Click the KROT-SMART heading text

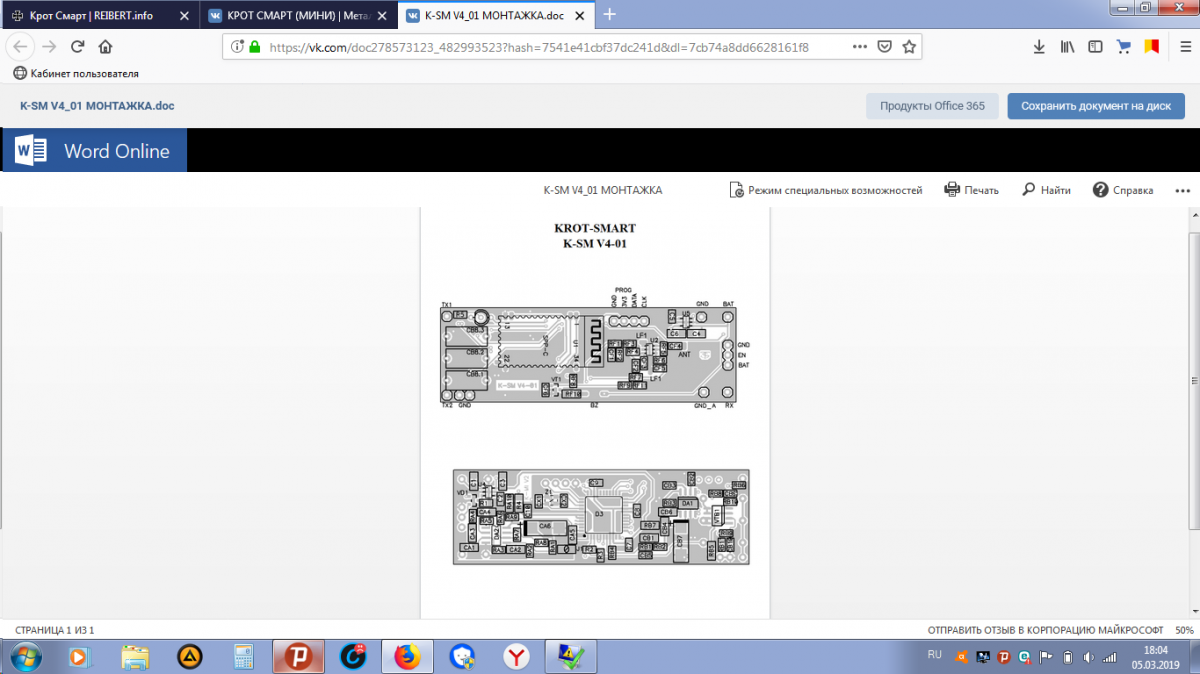[595, 228]
